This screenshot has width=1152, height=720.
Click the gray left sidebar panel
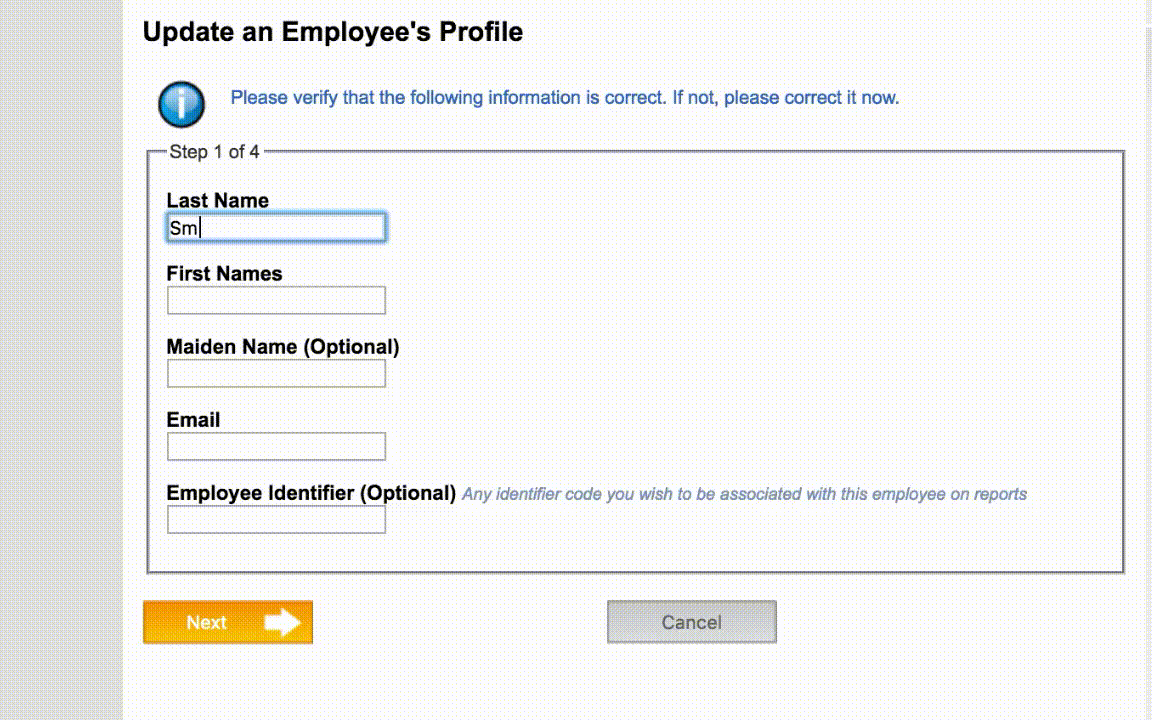coord(61,360)
